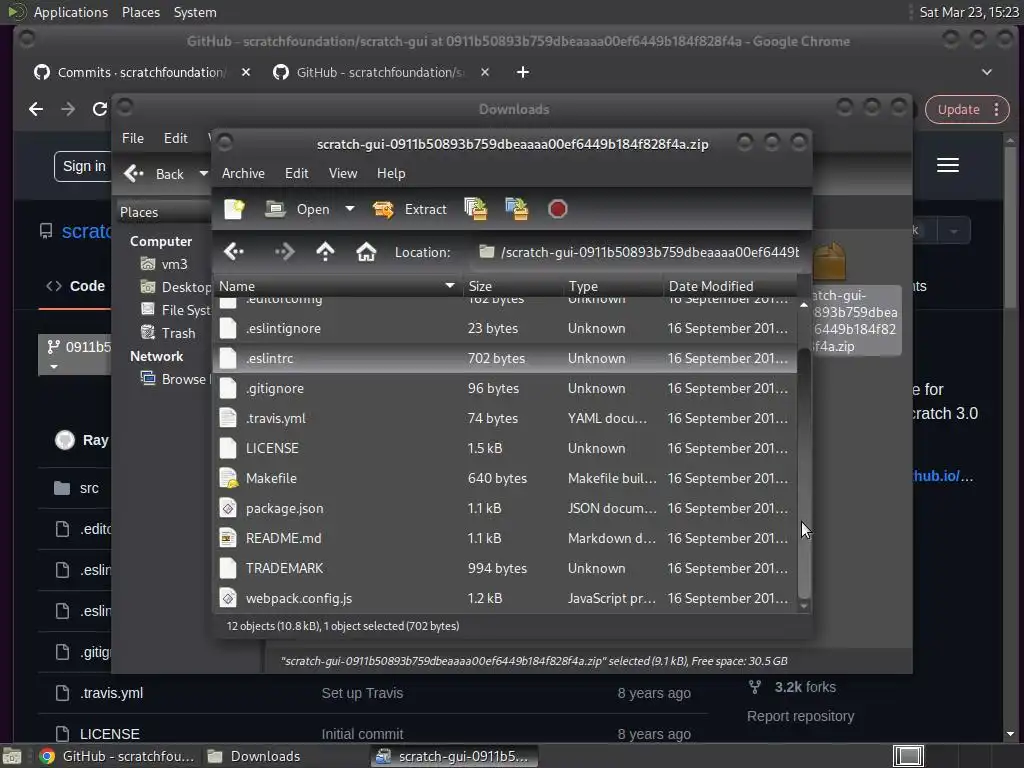Image resolution: width=1024 pixels, height=768 pixels.
Task: Go up one level in archive
Action: (325, 251)
